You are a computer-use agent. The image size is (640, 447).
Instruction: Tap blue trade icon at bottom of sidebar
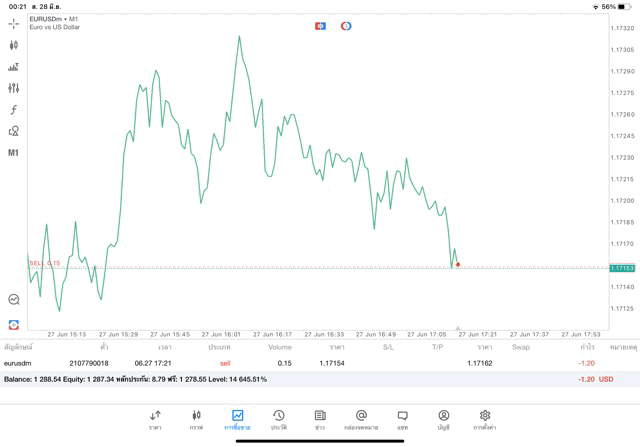(14, 324)
